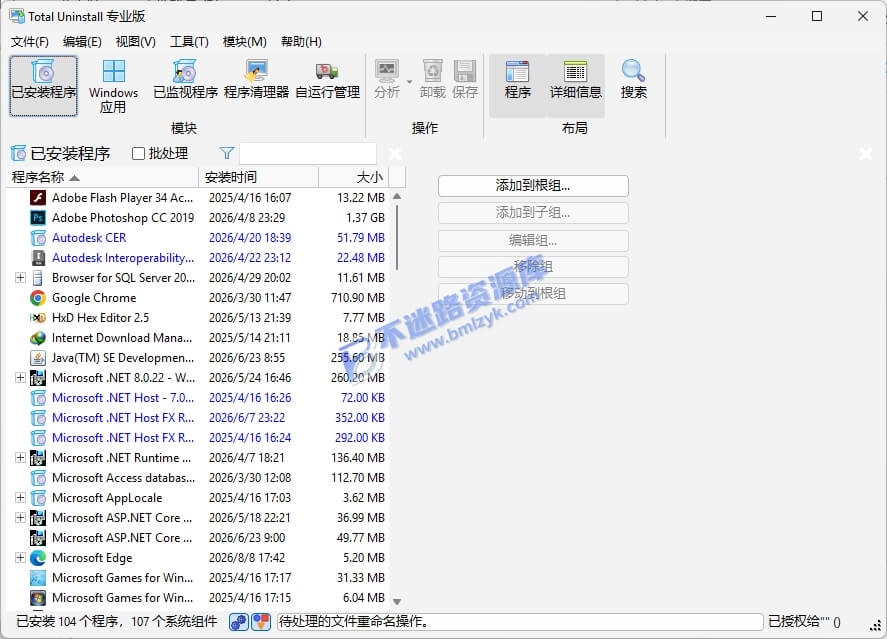Expand the Microsoft Edge group

[20, 558]
